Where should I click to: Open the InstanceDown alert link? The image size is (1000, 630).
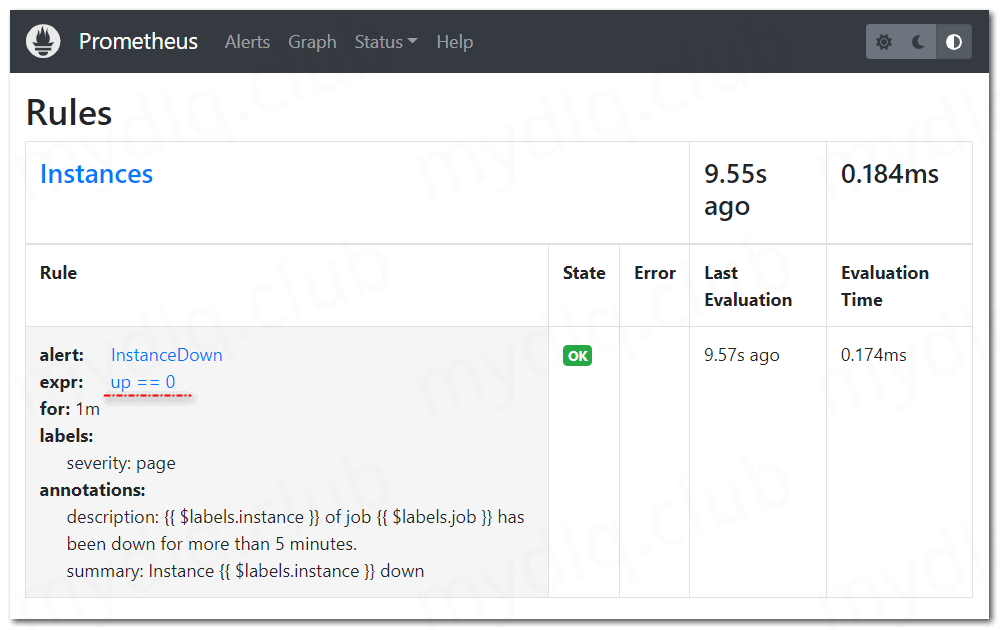(x=166, y=355)
